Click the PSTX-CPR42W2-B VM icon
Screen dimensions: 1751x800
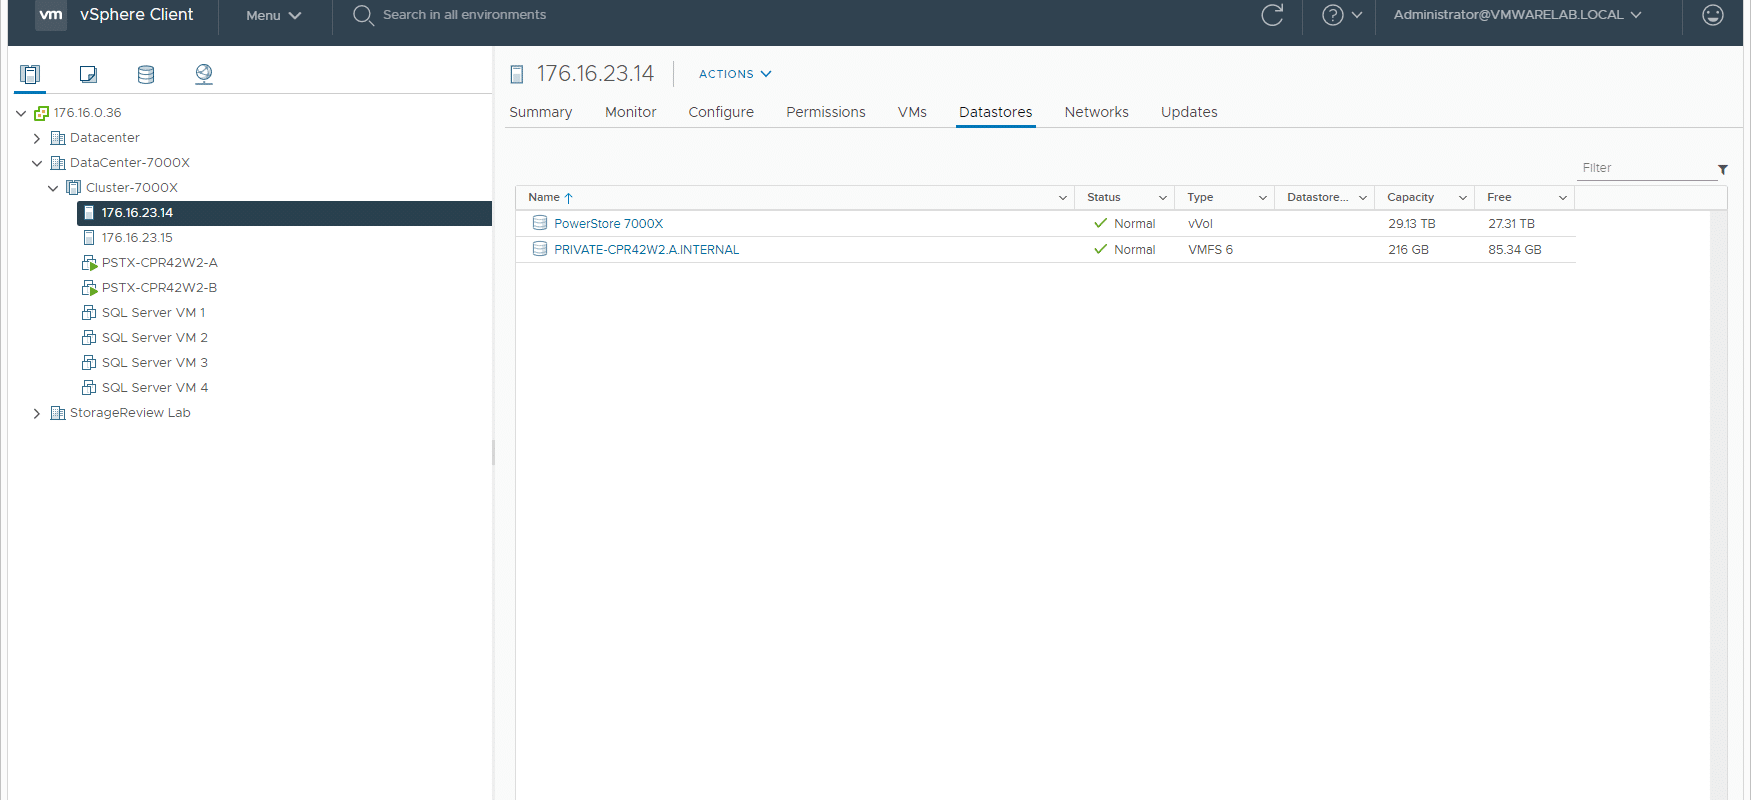pos(89,288)
